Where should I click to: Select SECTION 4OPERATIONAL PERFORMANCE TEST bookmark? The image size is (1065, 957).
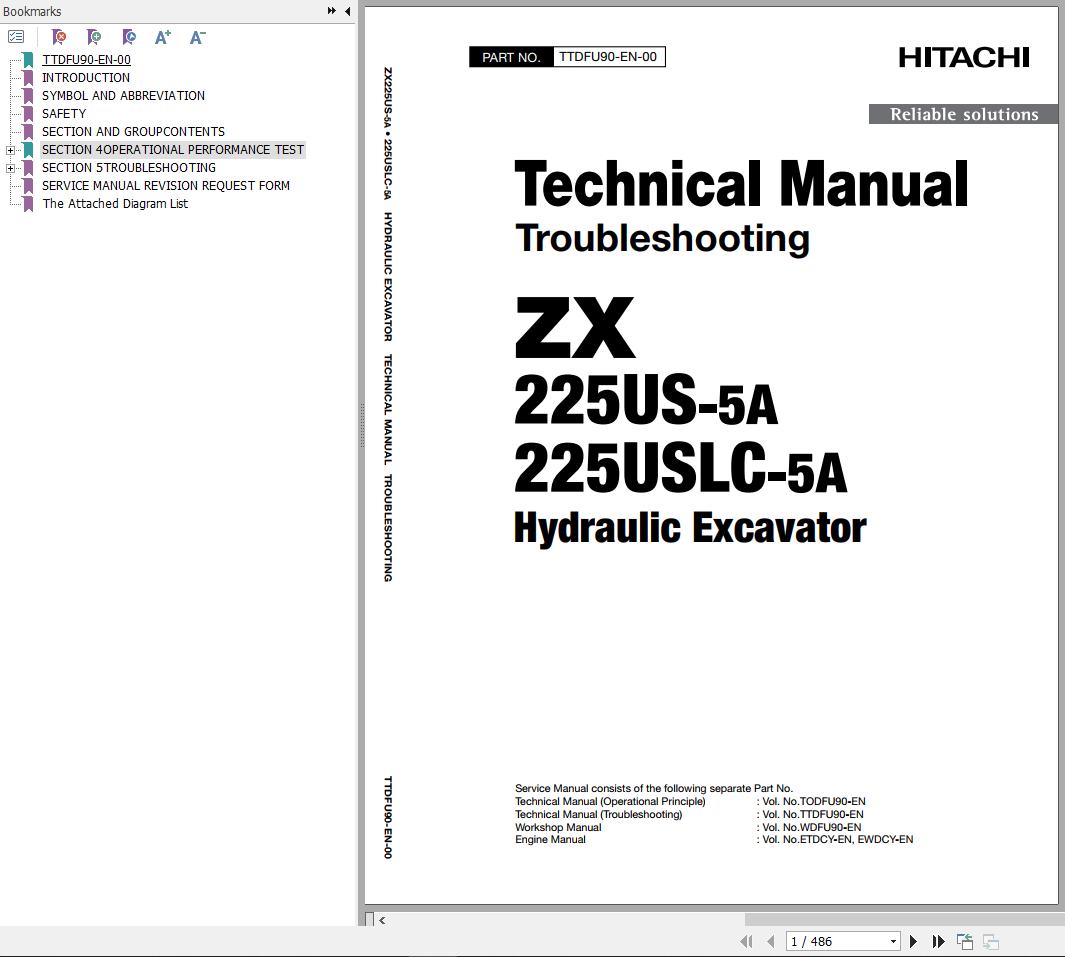click(173, 149)
